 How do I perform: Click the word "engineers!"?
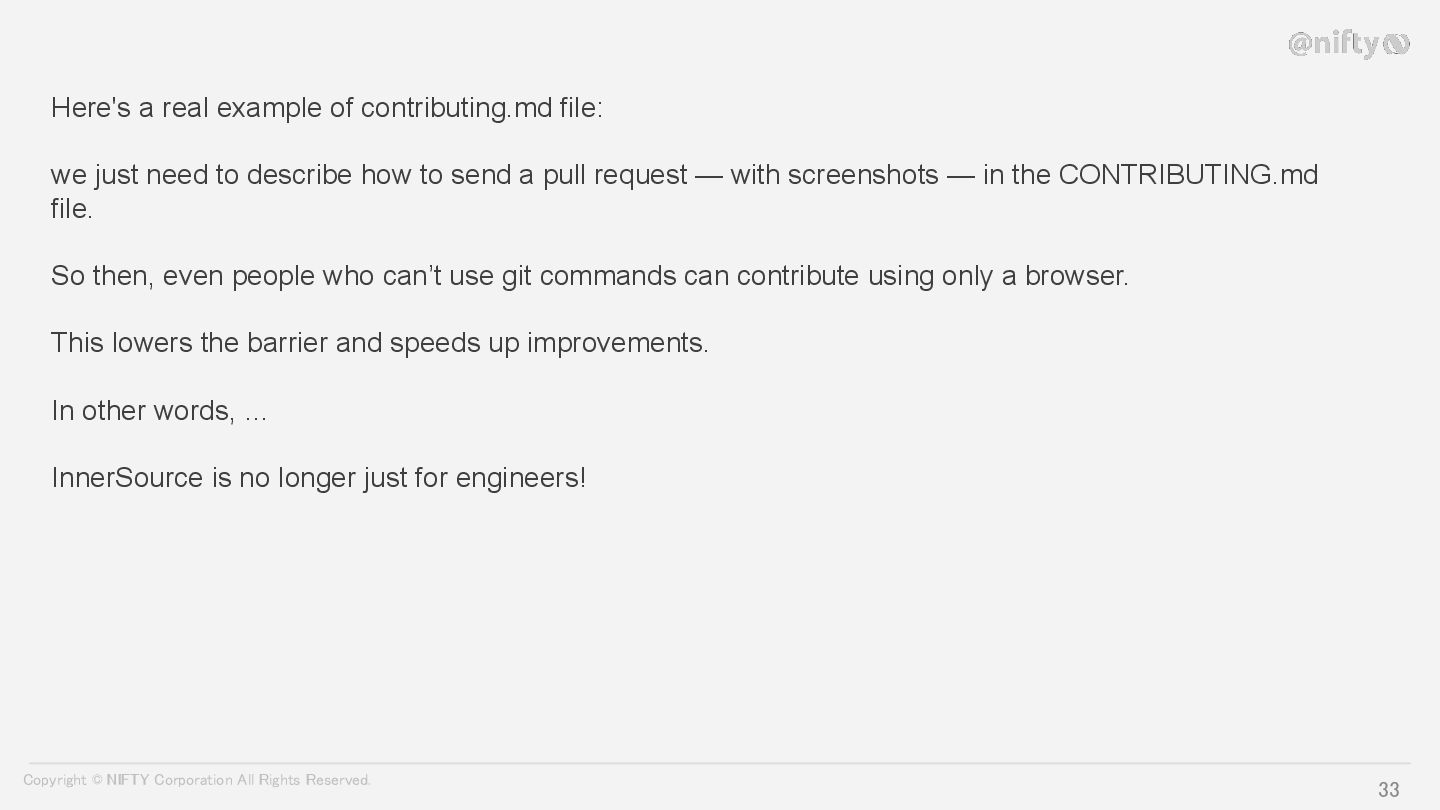tap(521, 478)
